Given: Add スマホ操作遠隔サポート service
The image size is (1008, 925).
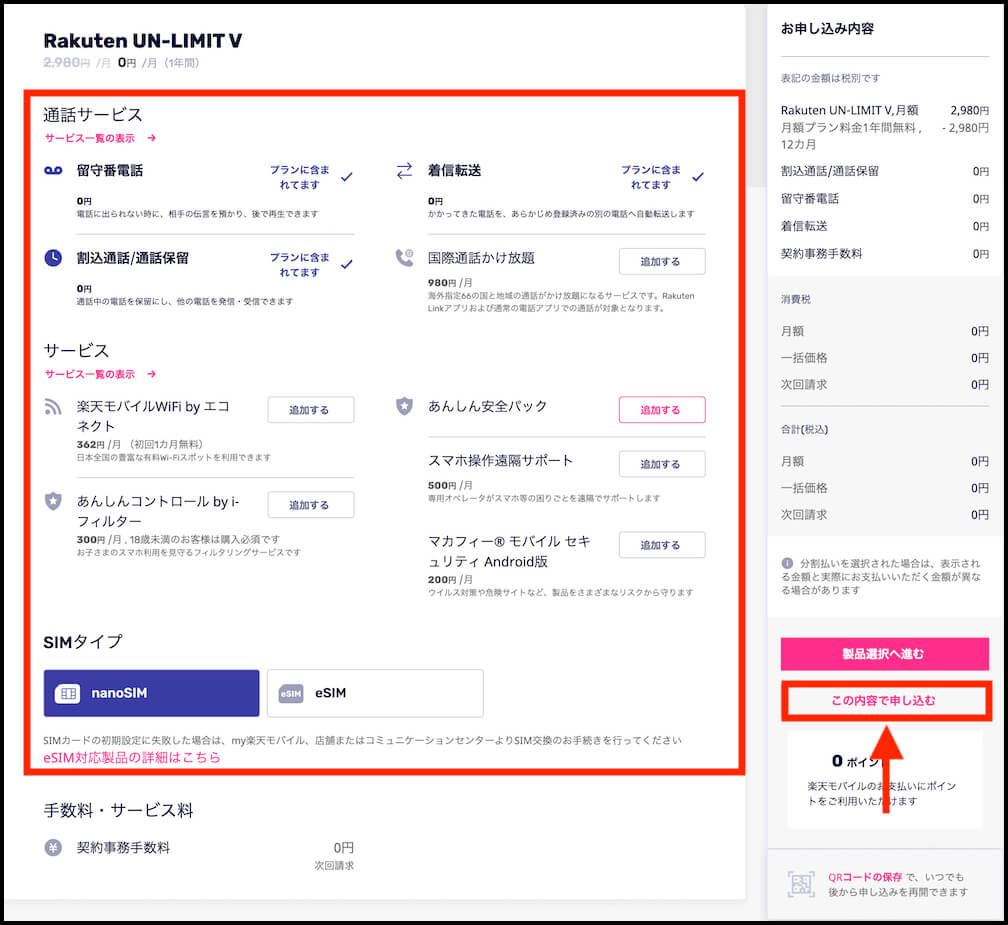Looking at the screenshot, I should [662, 463].
